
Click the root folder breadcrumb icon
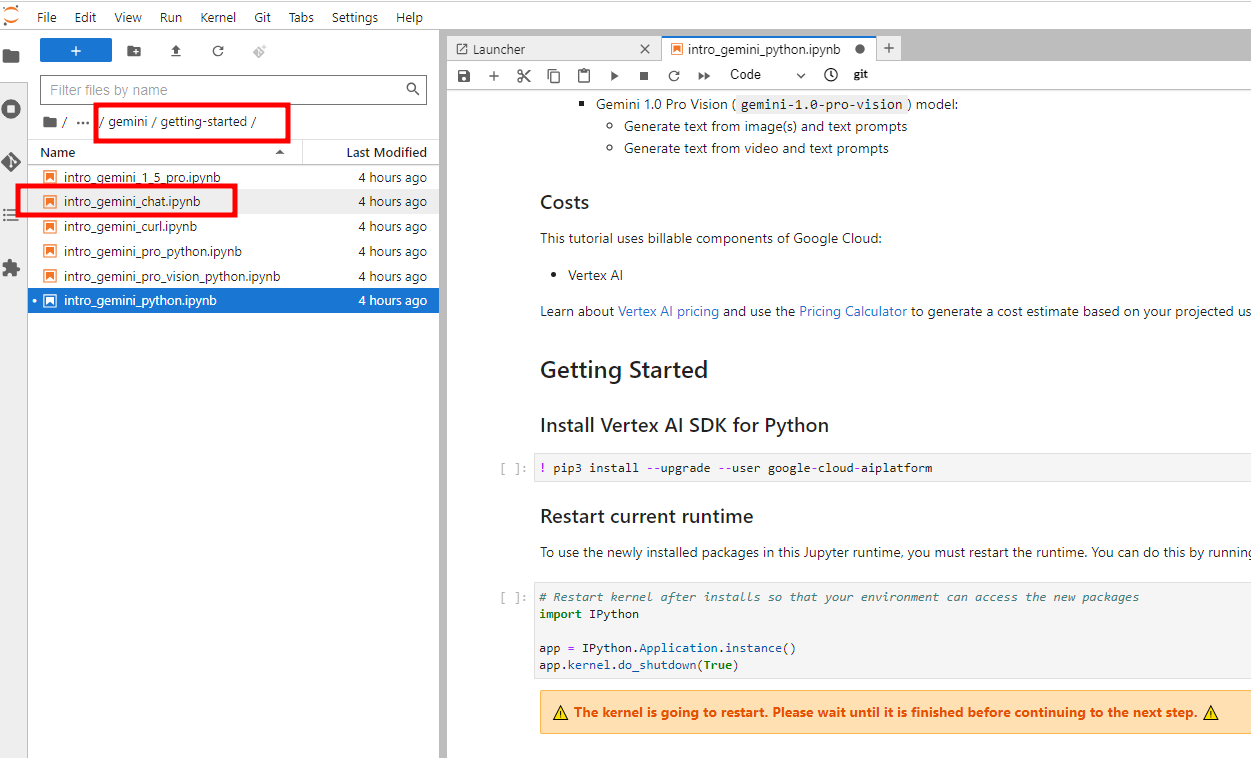click(50, 122)
